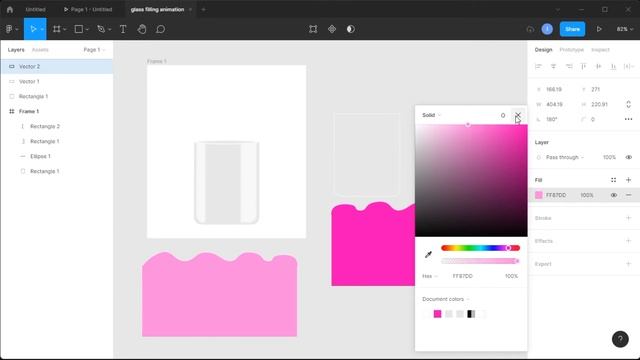The height and width of the screenshot is (360, 640).
Task: Click the user avatar icon
Action: coord(547,29)
